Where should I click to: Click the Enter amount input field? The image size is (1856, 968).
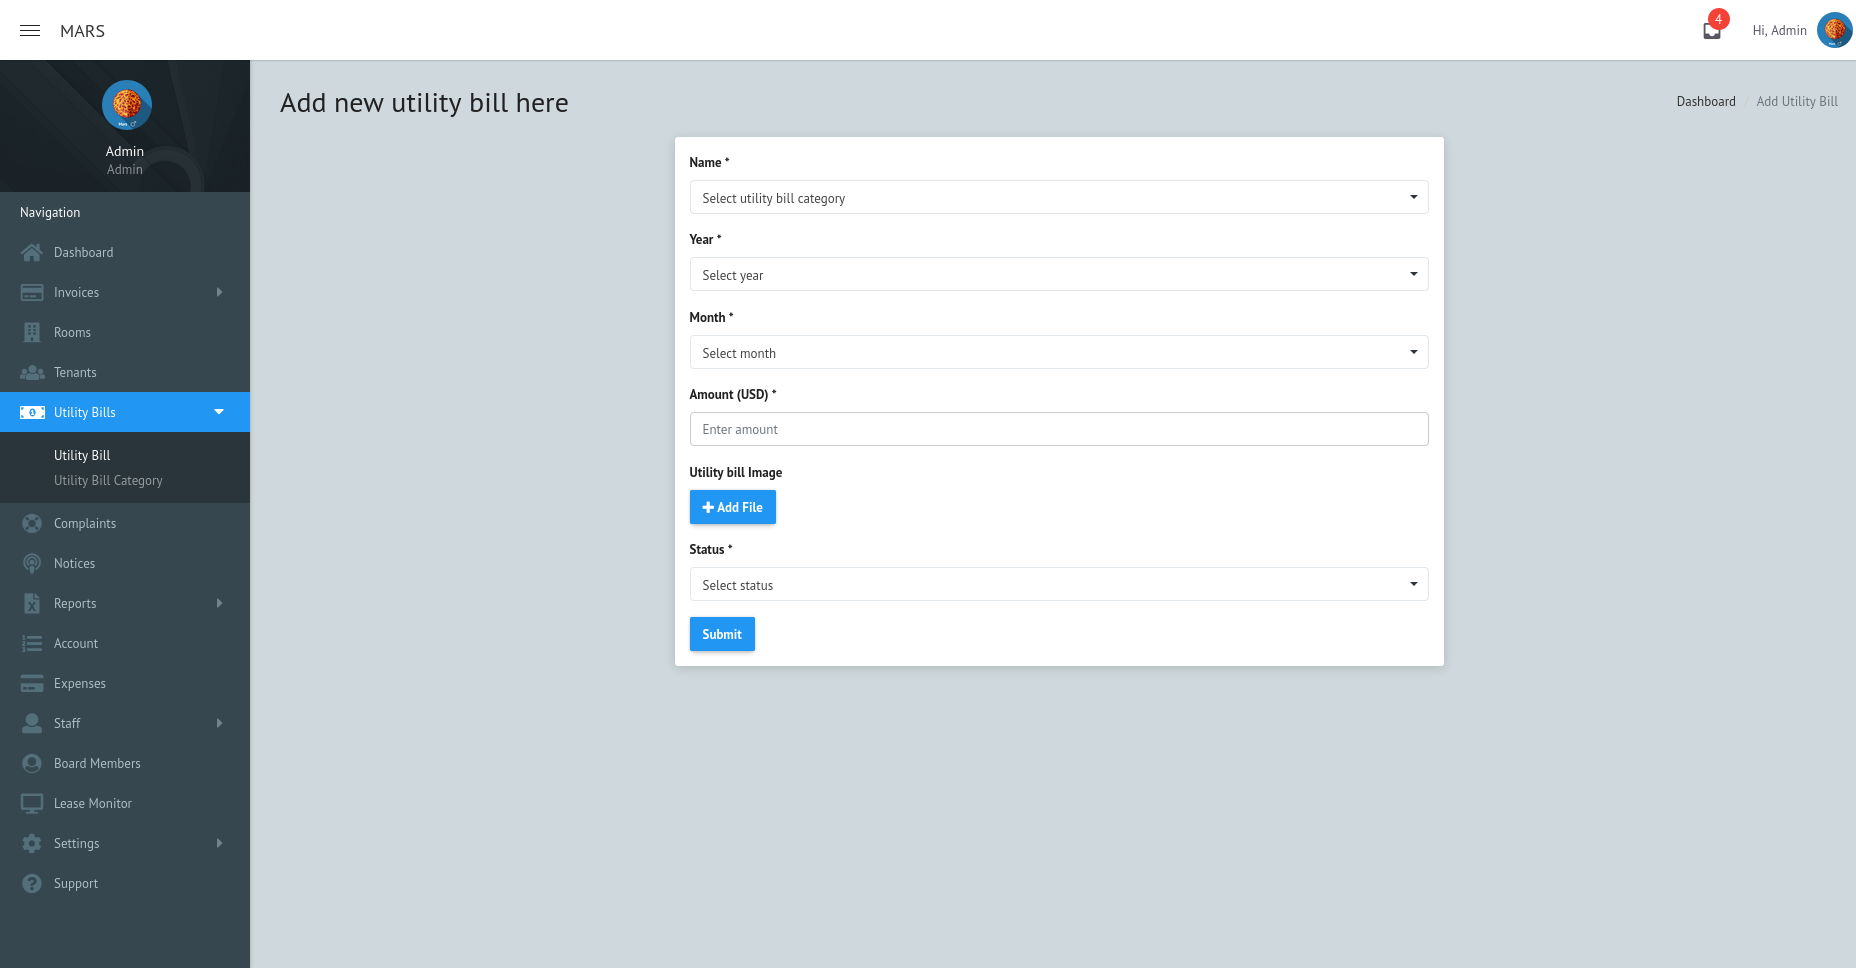click(1059, 429)
